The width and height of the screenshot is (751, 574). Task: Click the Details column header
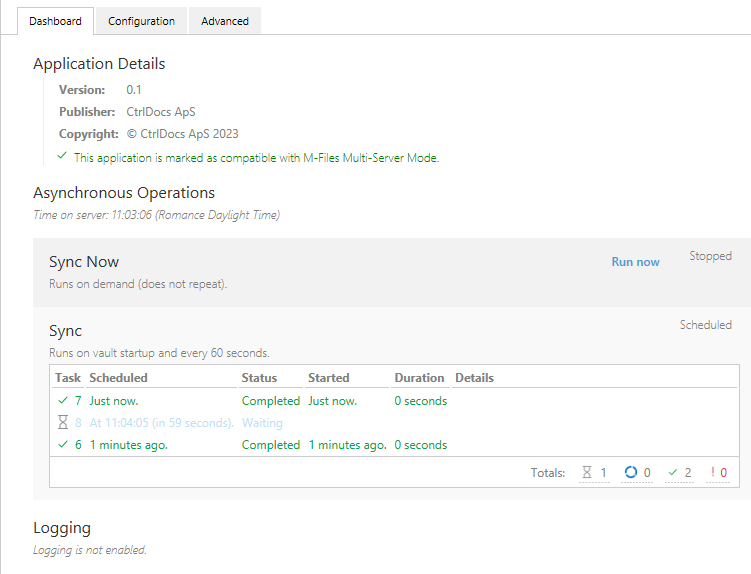point(474,378)
